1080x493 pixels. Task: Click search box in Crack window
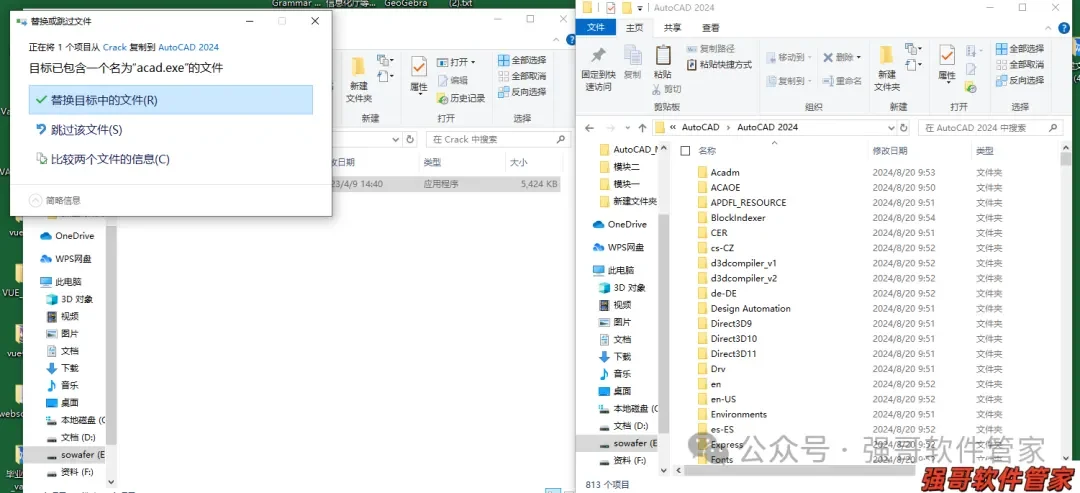click(499, 139)
